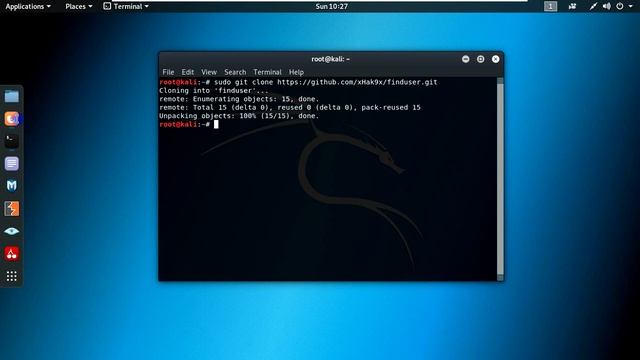
Task: Open the screen recorder tray icon
Action: pyautogui.click(x=572, y=6)
